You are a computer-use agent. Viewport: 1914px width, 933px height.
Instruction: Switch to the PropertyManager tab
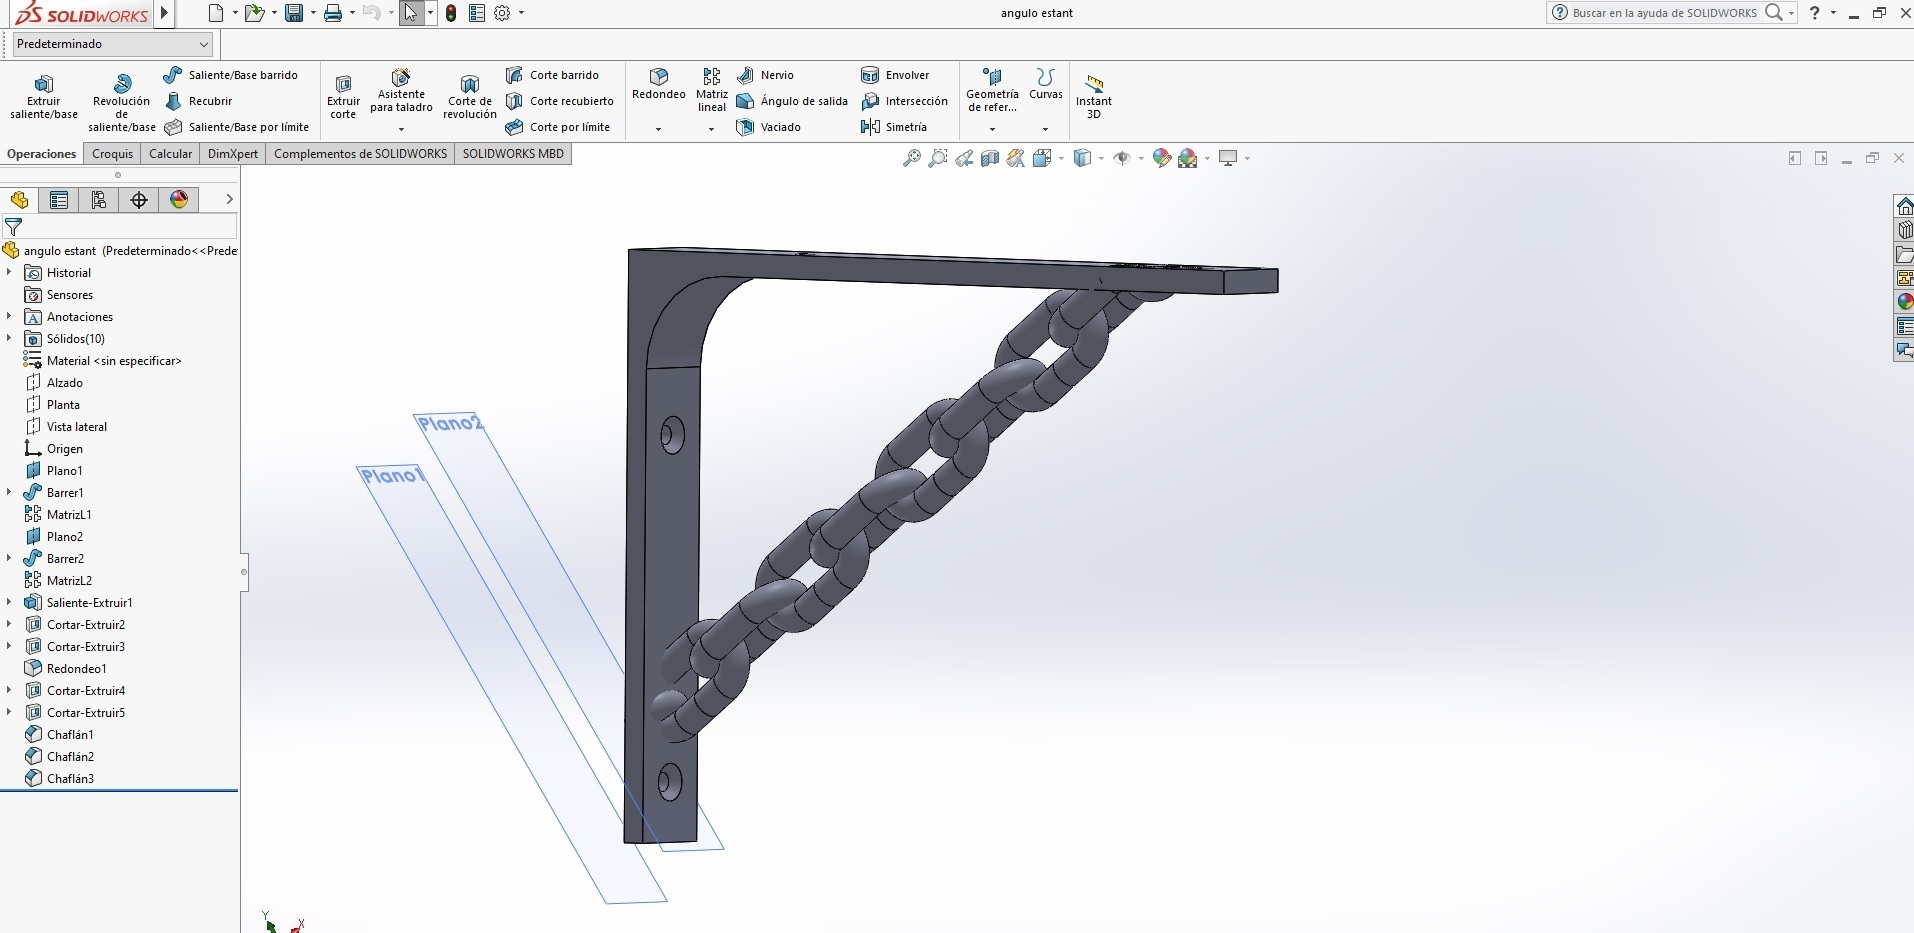58,200
